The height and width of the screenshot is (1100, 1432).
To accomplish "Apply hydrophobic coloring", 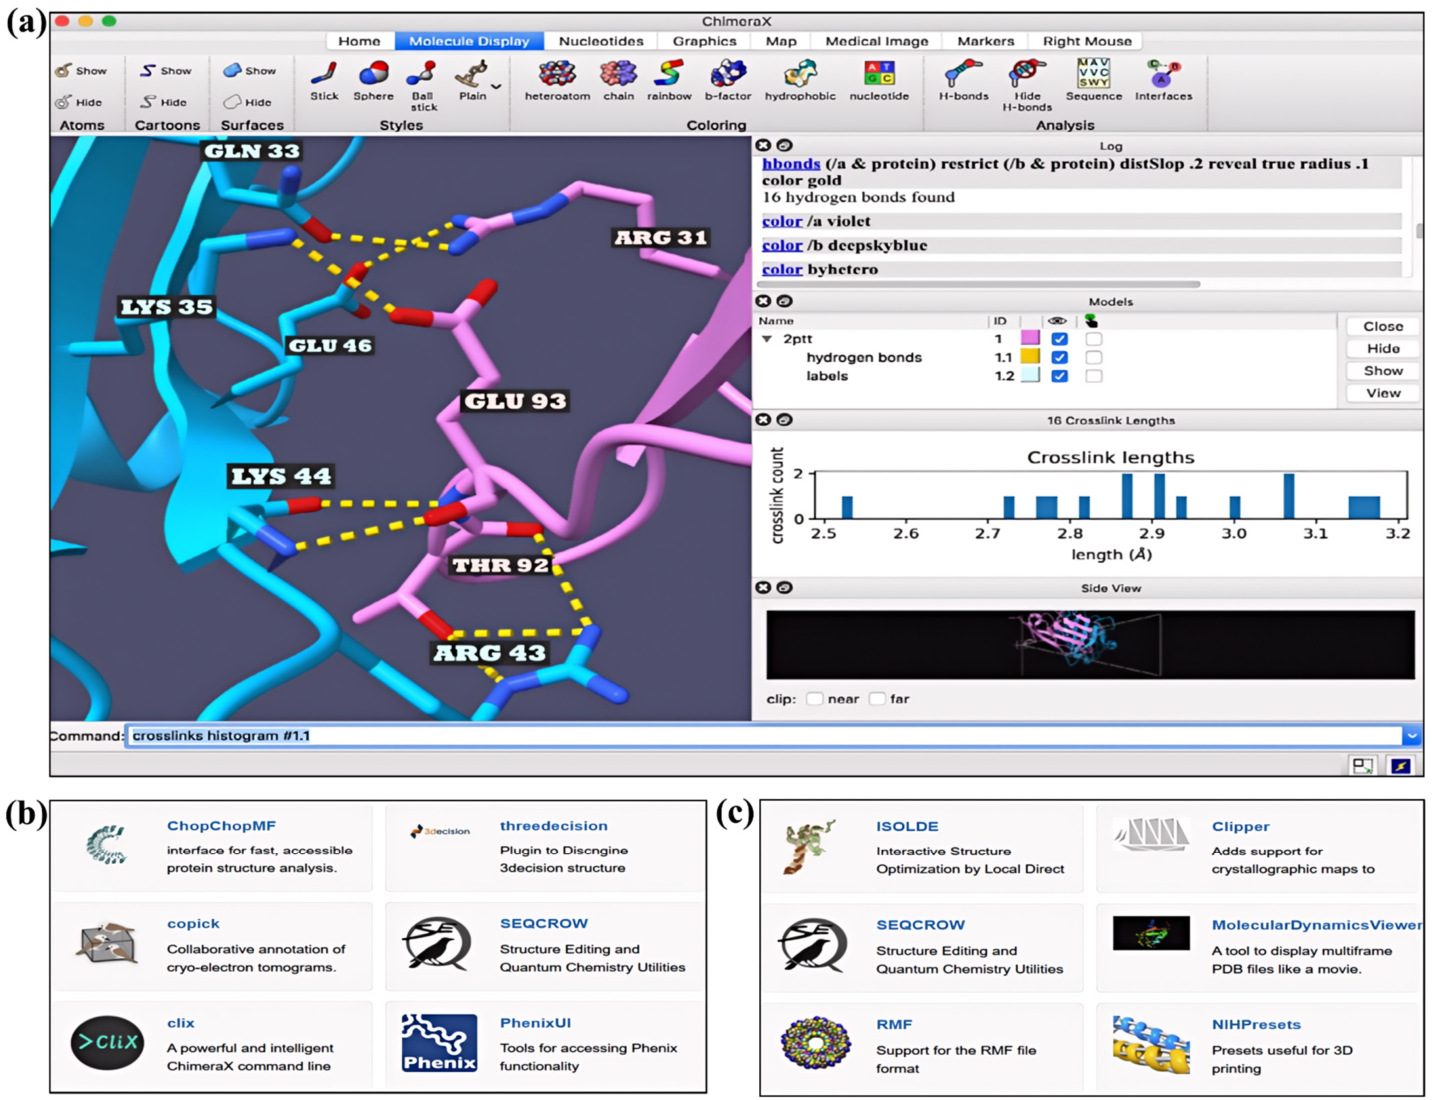I will click(x=800, y=73).
